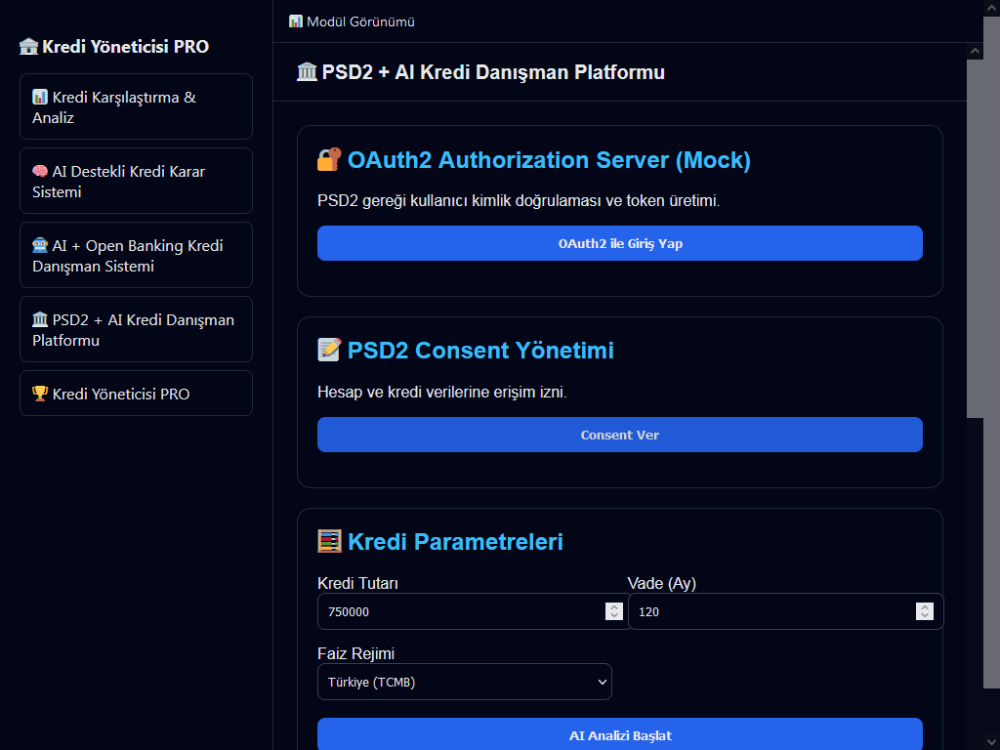Click the trophy icon in sidebar Kredi Yöneticisi PRO

click(x=40, y=393)
